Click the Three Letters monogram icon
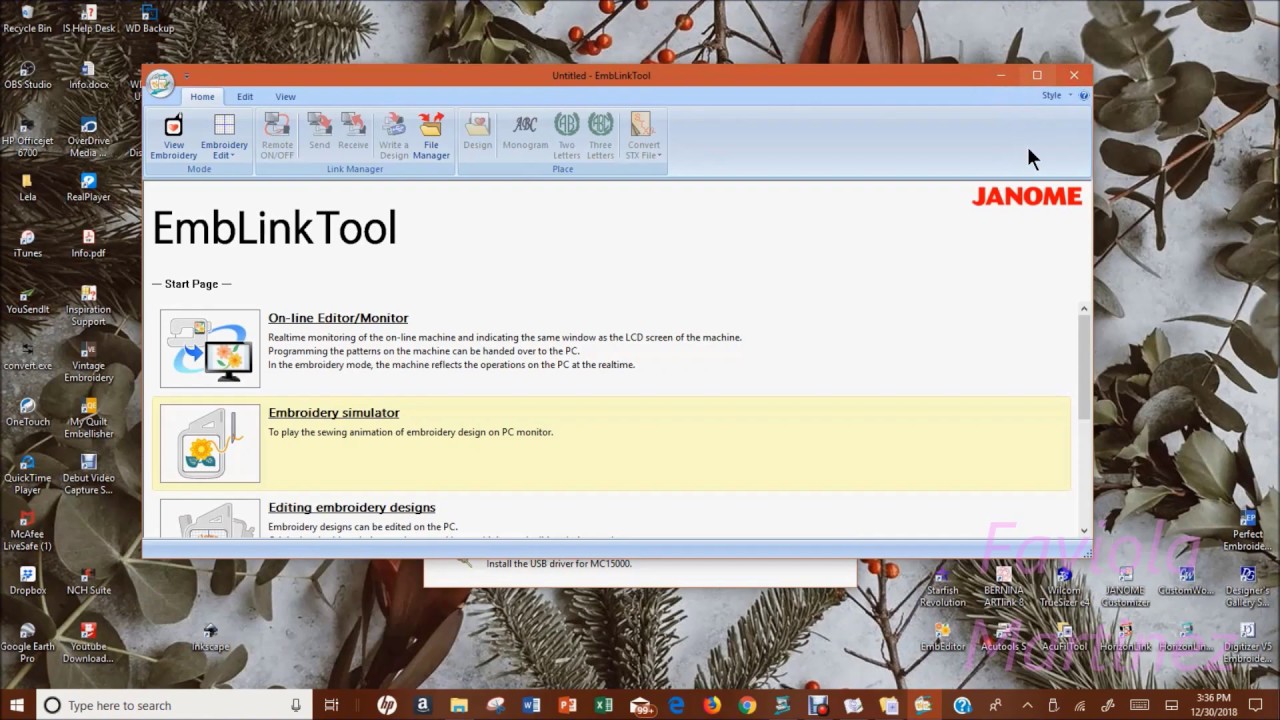Image resolution: width=1280 pixels, height=720 pixels. 600,136
